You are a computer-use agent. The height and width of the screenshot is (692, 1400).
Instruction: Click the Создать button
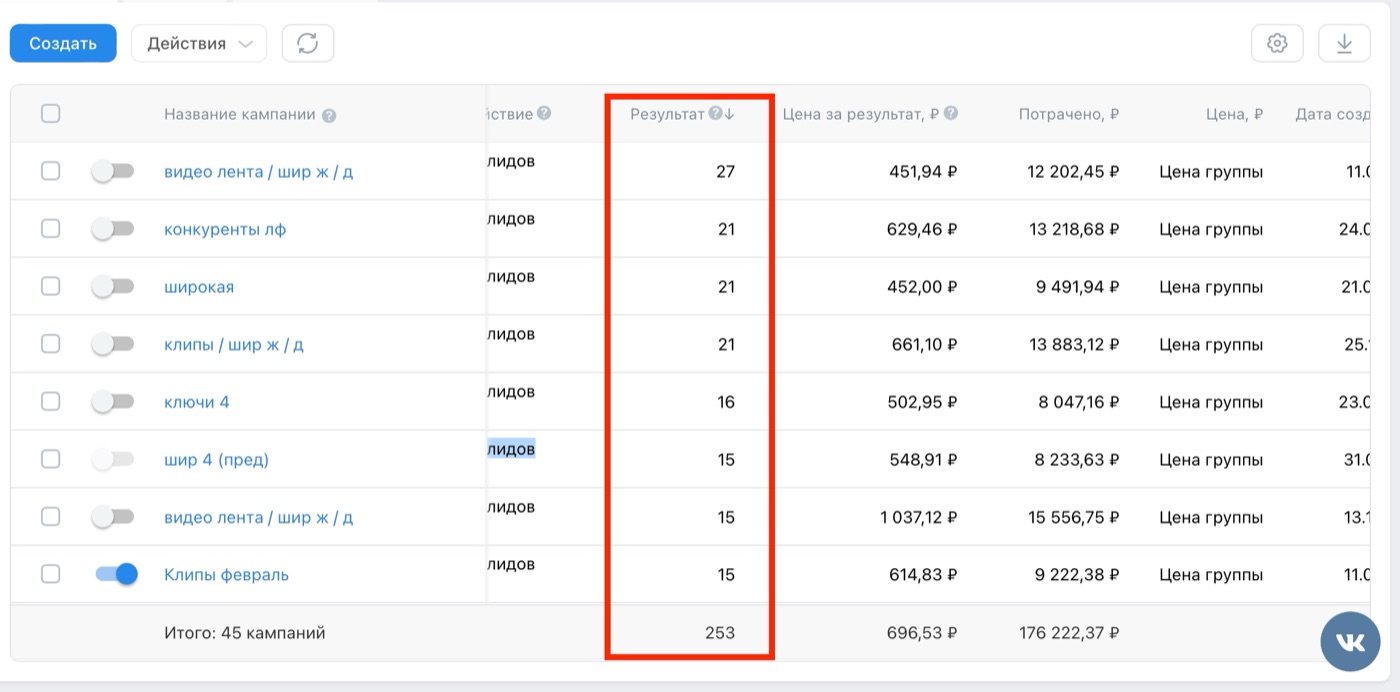point(63,43)
